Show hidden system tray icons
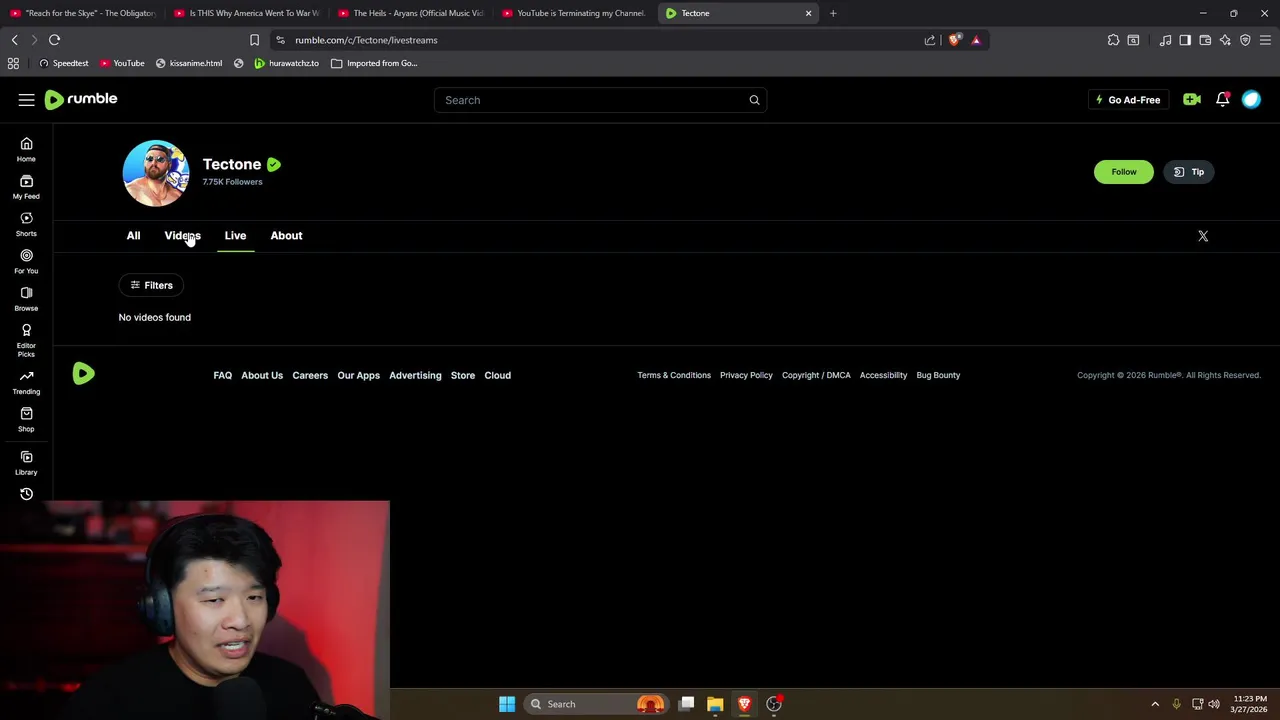 1155,704
